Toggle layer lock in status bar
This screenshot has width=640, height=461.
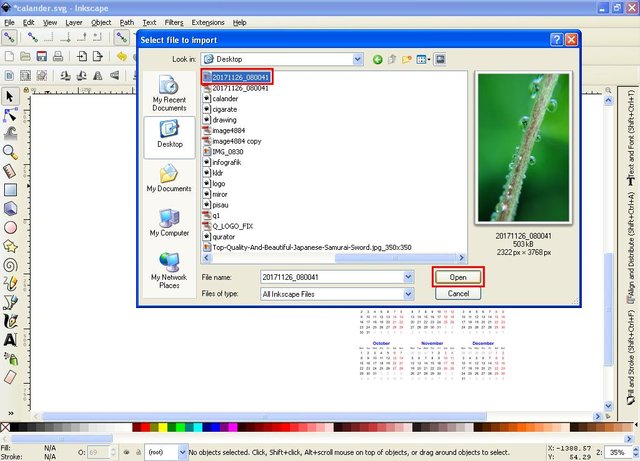tap(138, 452)
